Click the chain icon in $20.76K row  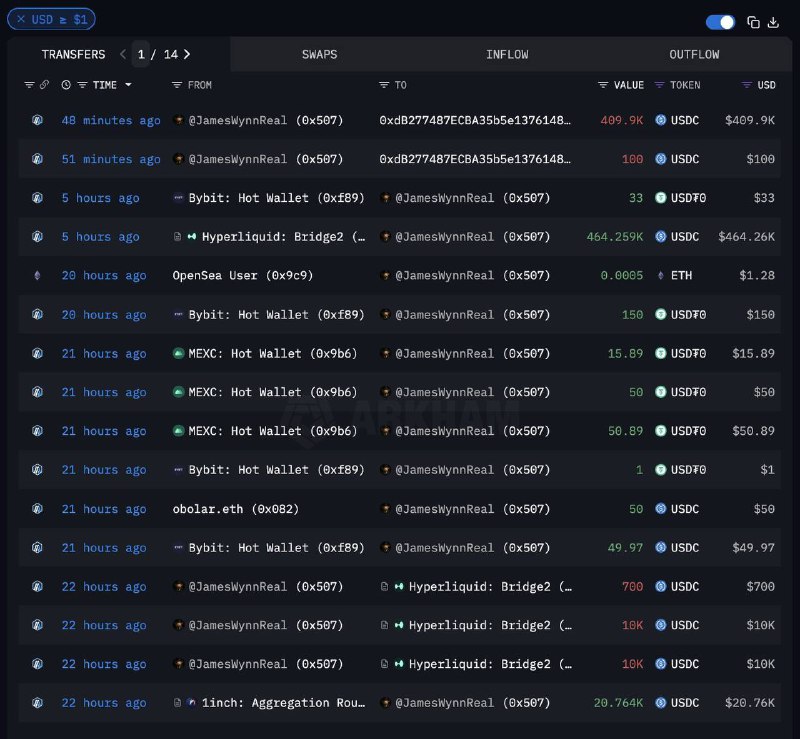[x=37, y=703]
